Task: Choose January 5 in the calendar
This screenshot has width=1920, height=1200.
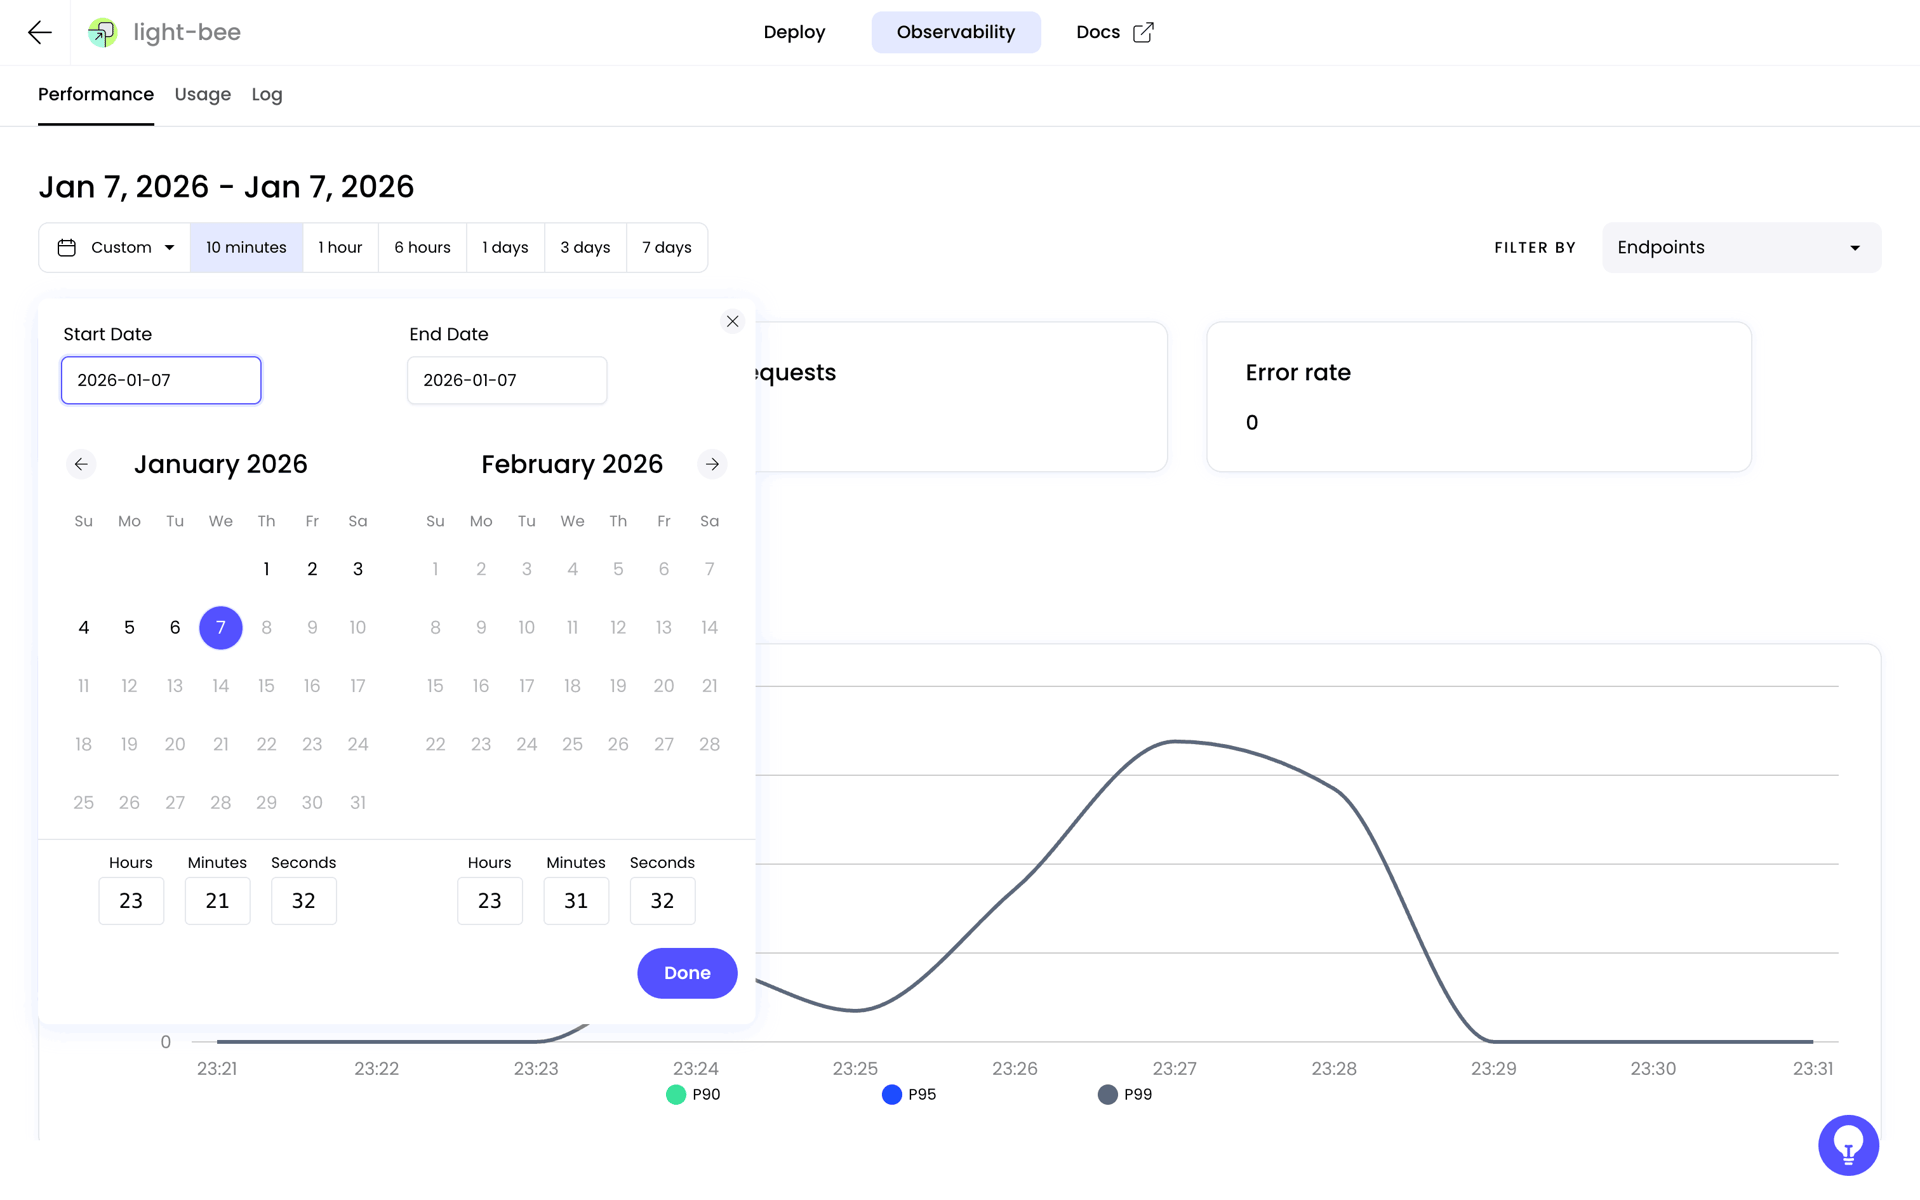Action: pos(129,628)
